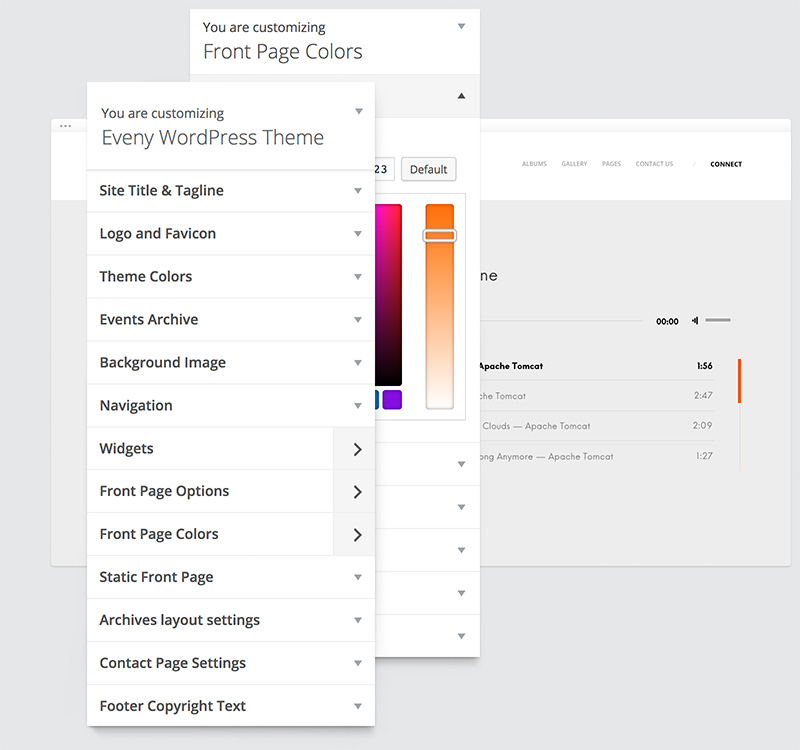The width and height of the screenshot is (800, 750).
Task: Pick a color in the magenta gradient area
Action: pyautogui.click(x=388, y=295)
